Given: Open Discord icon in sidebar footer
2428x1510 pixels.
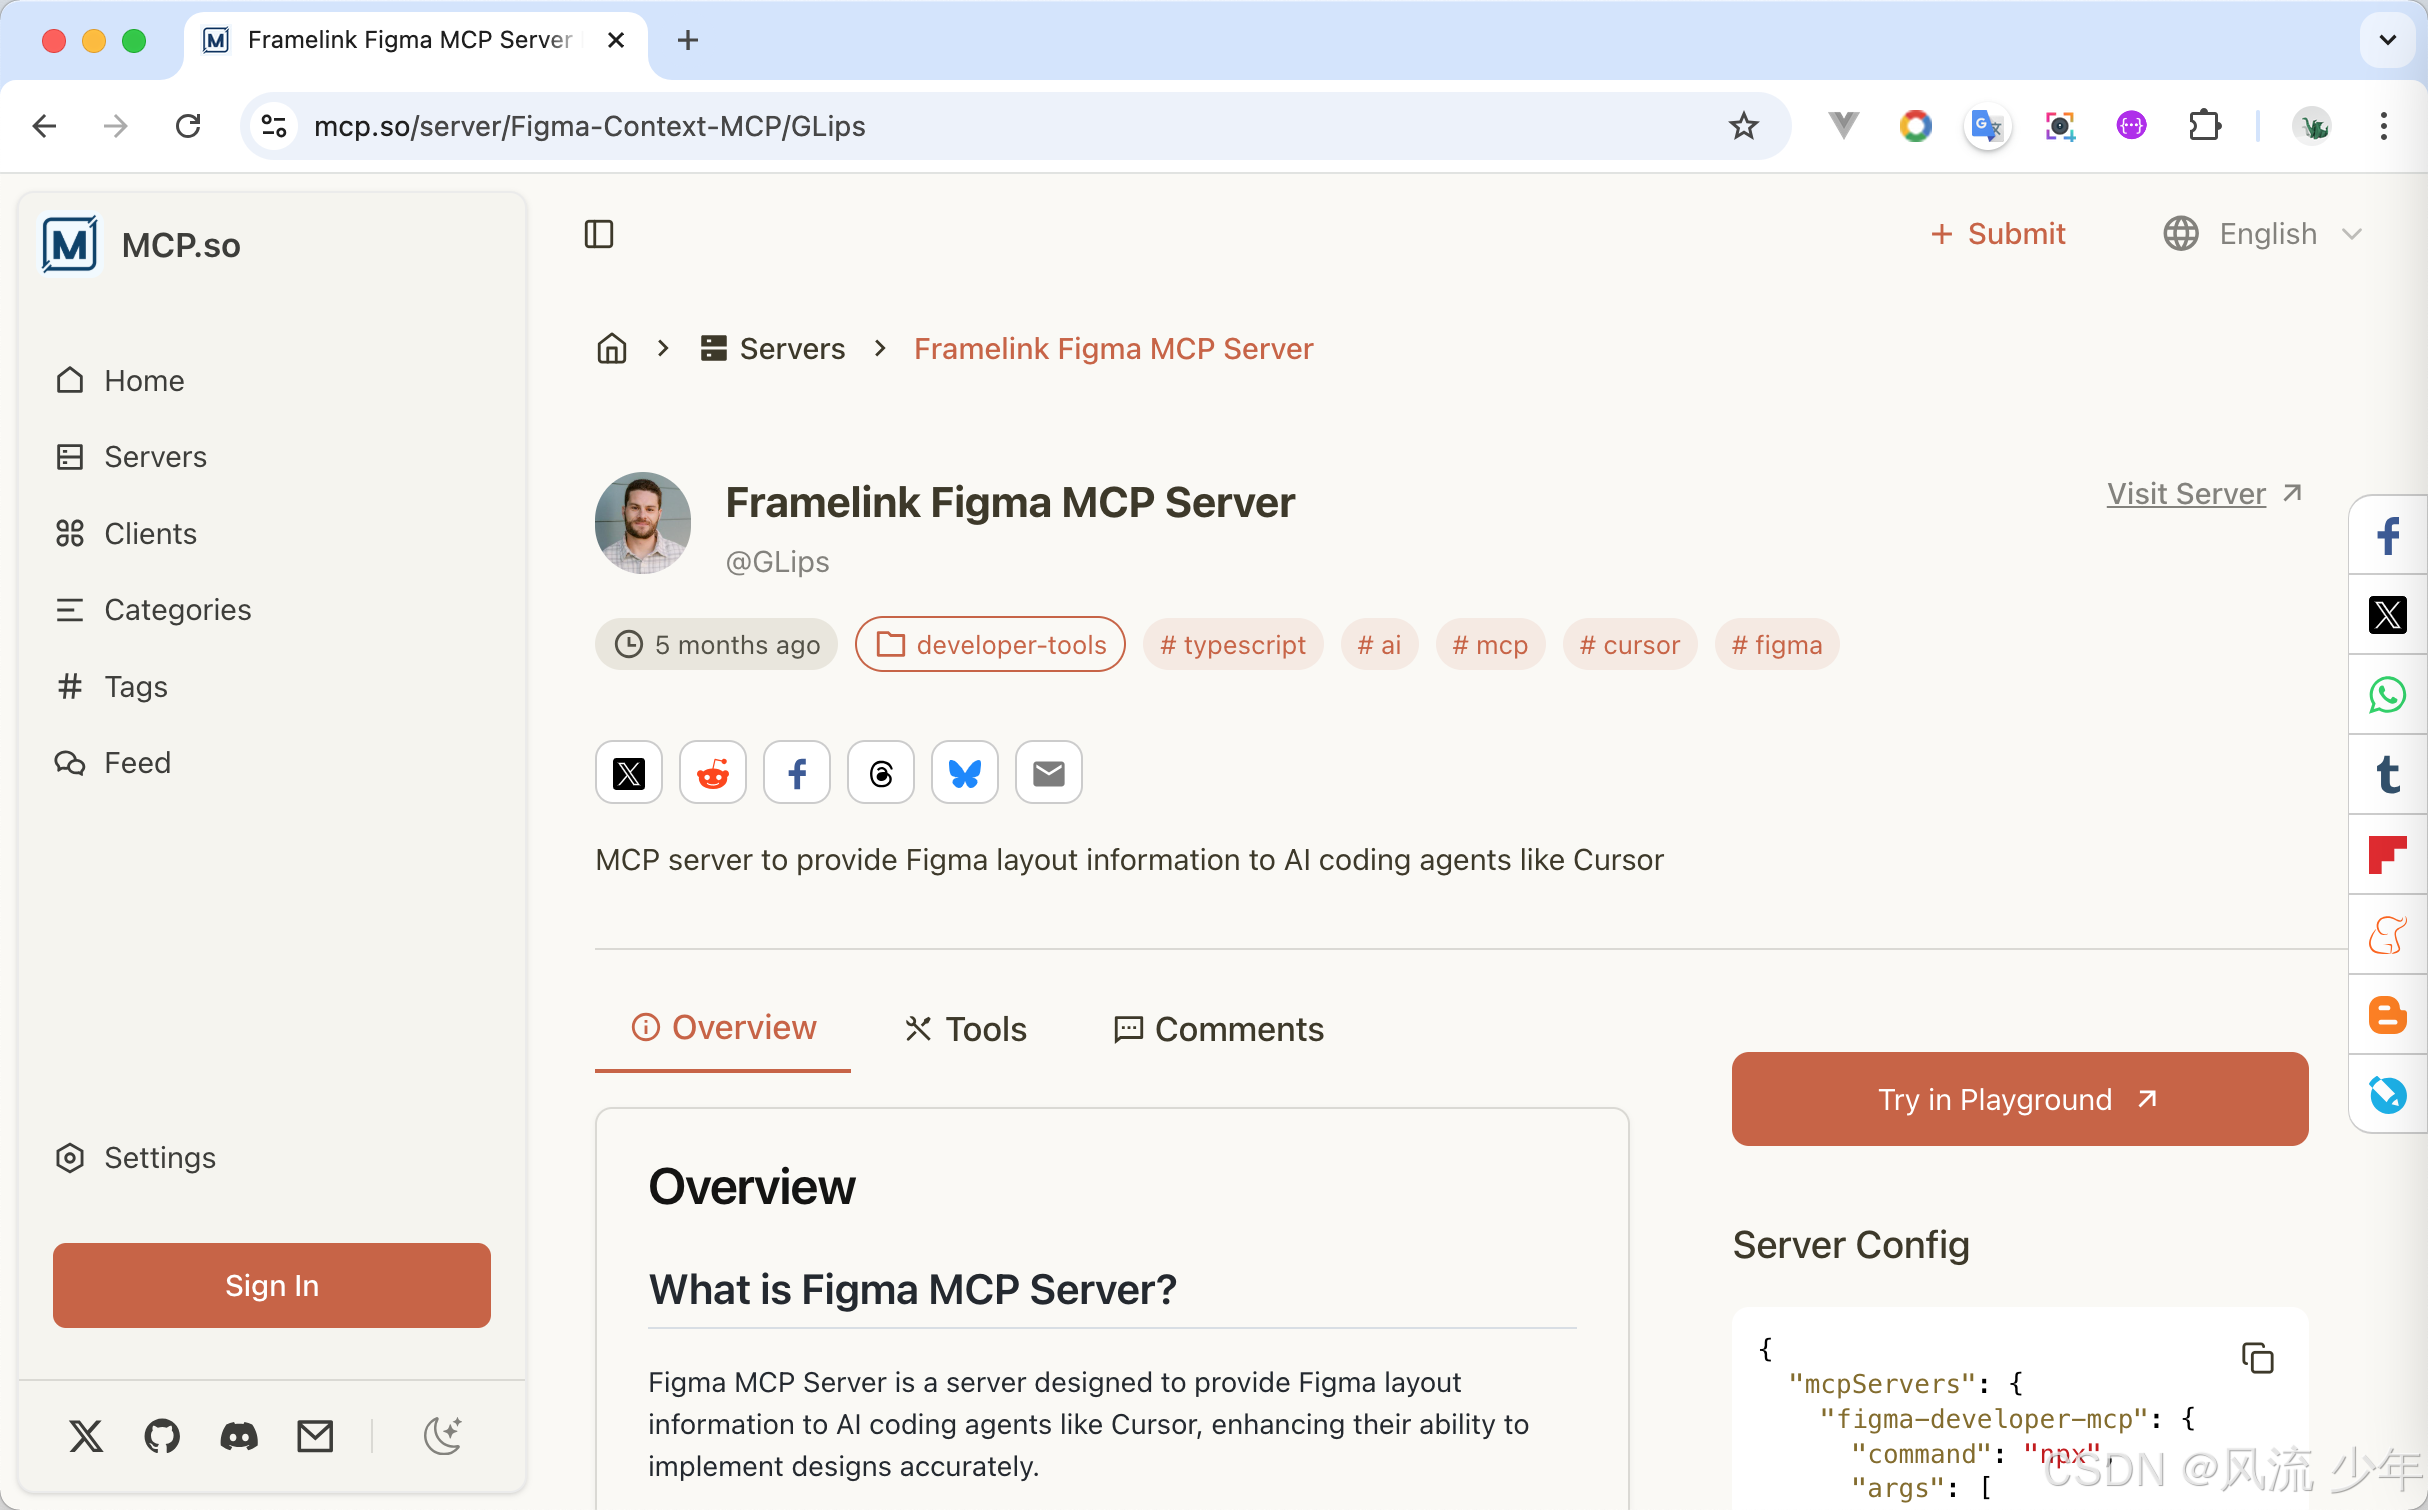Looking at the screenshot, I should [239, 1436].
